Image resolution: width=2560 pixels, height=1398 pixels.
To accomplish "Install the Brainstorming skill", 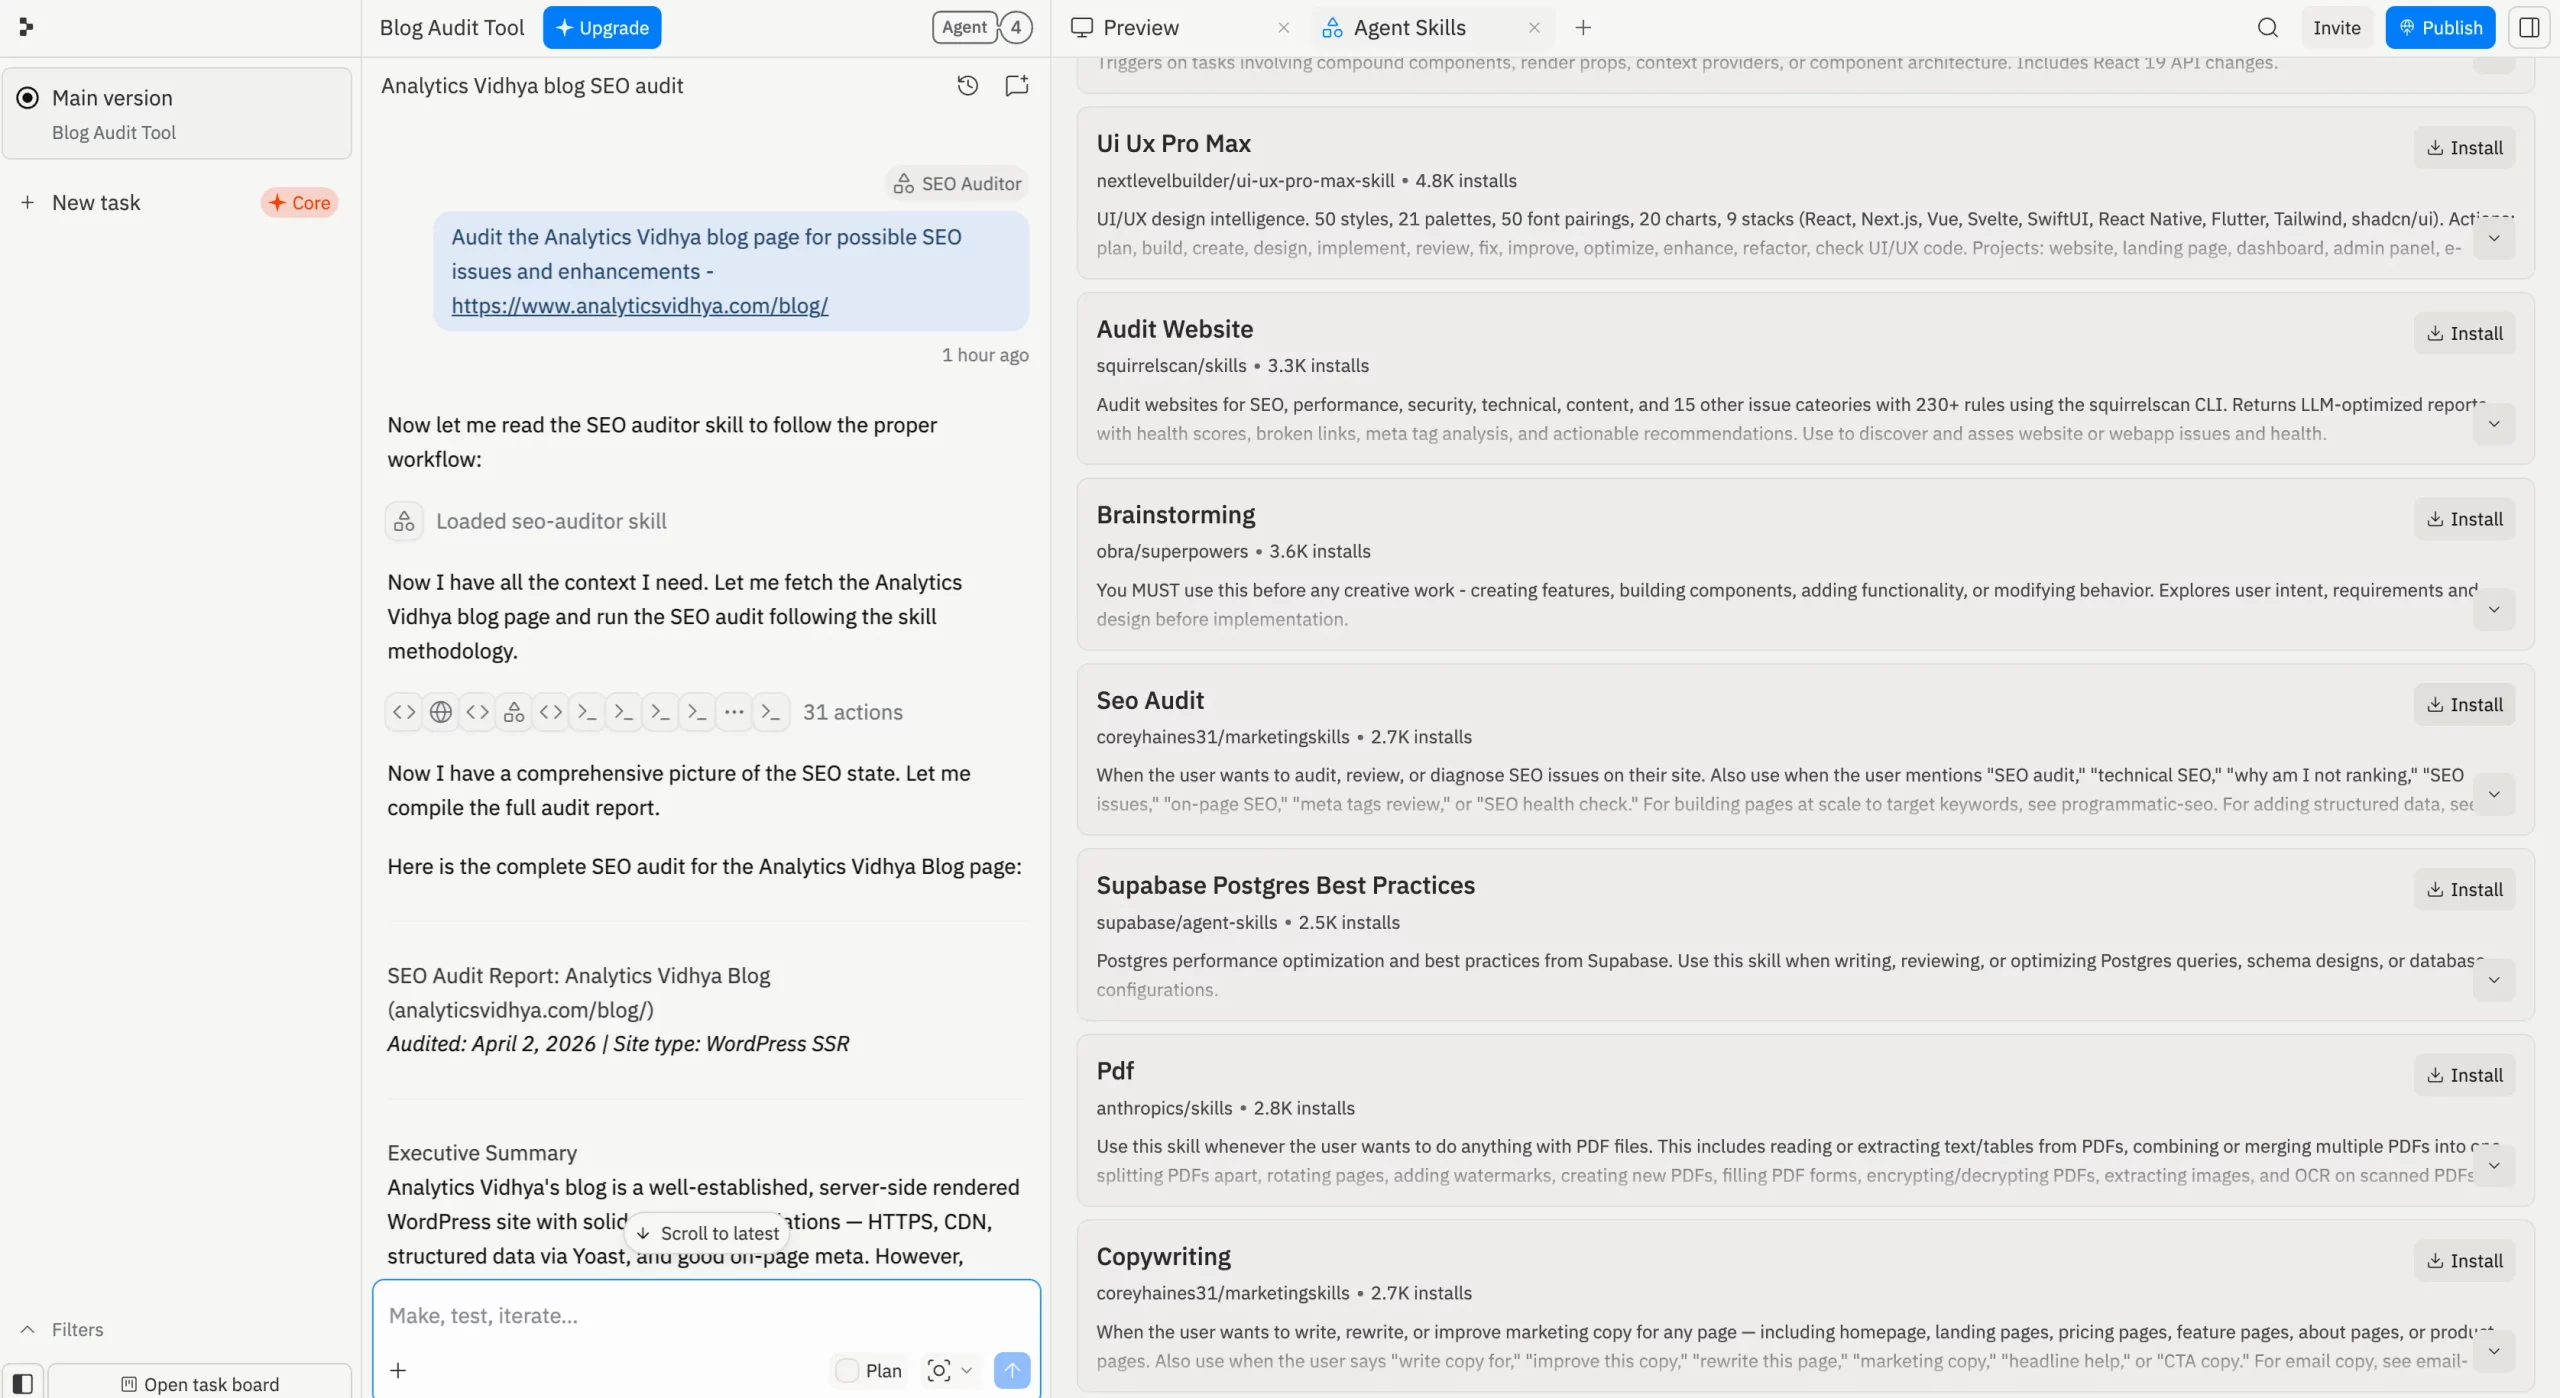I will pyautogui.click(x=2464, y=519).
